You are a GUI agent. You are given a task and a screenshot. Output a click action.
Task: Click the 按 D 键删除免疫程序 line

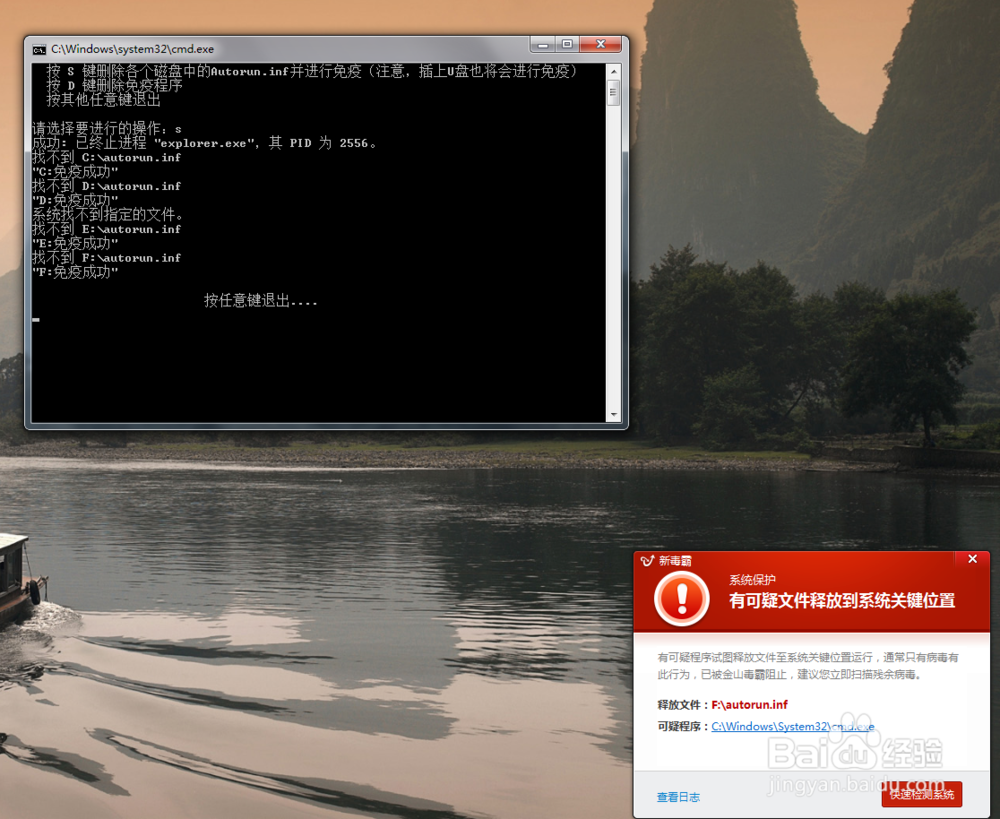(114, 85)
